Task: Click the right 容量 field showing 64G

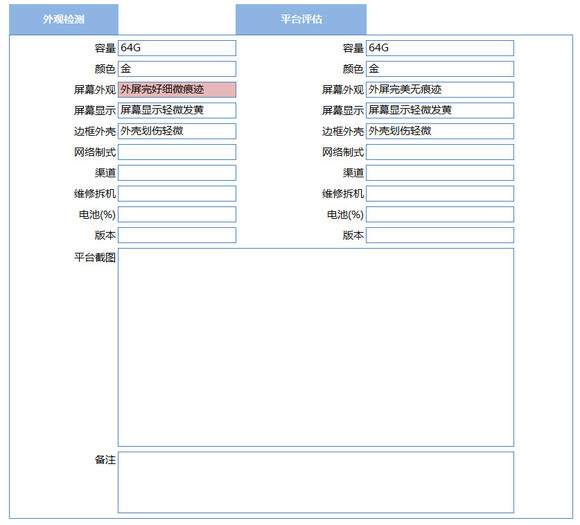Action: (x=440, y=48)
